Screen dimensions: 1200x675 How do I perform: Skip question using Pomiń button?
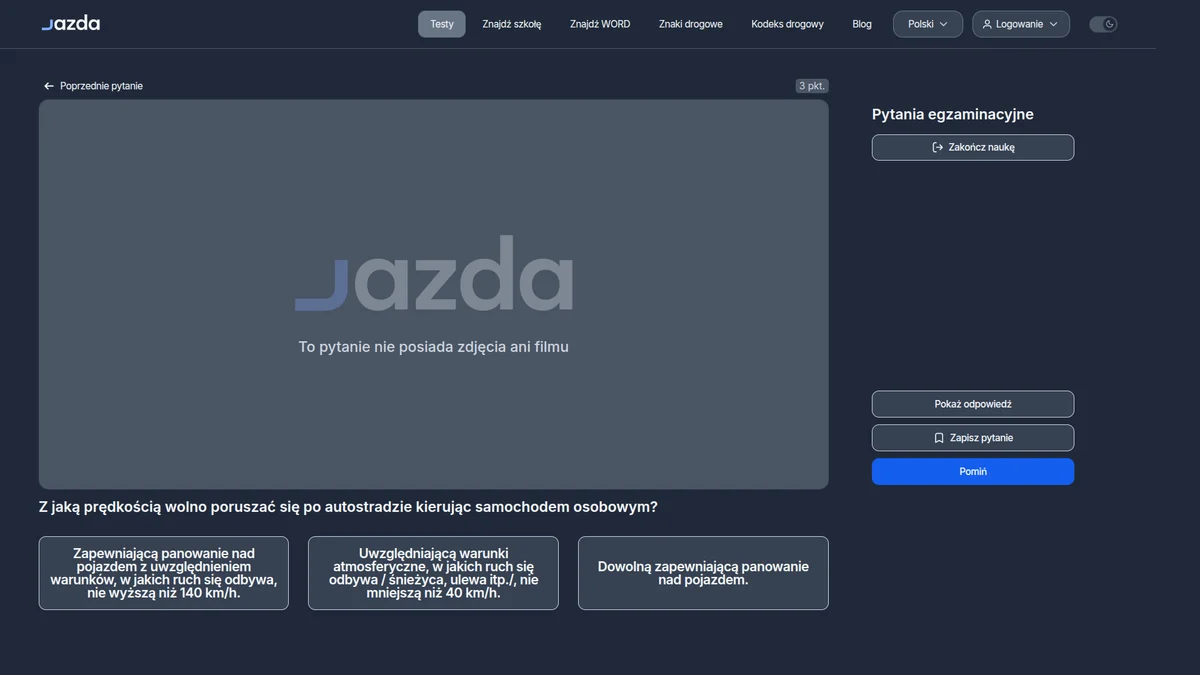coord(973,472)
